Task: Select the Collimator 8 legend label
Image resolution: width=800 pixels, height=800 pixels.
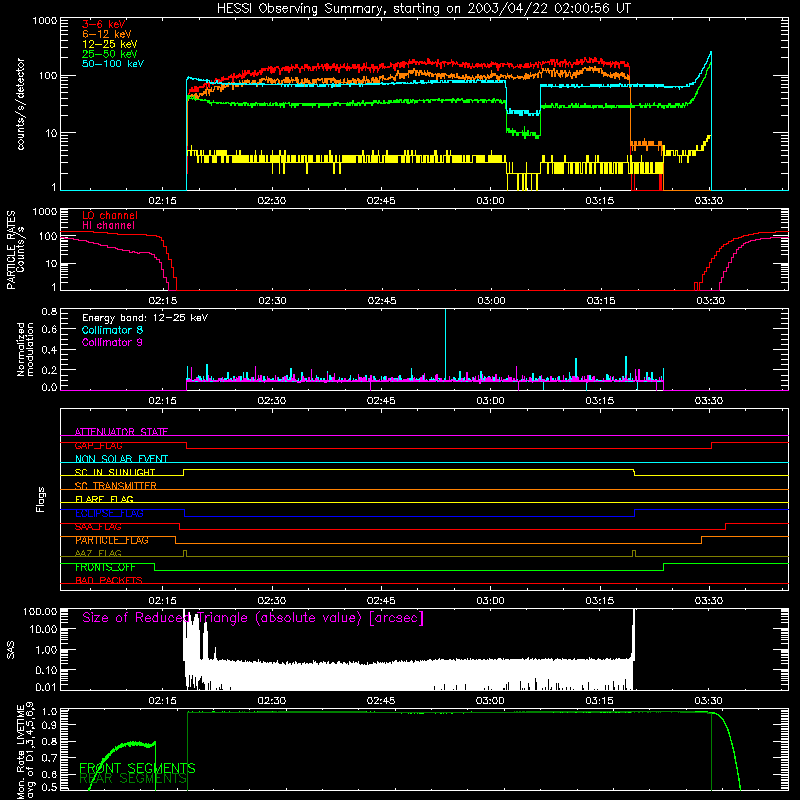Action: coord(112,330)
